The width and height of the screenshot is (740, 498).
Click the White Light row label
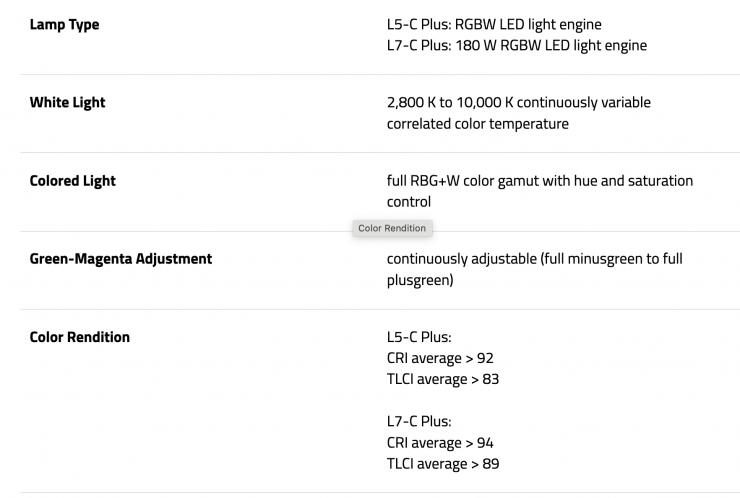(67, 102)
